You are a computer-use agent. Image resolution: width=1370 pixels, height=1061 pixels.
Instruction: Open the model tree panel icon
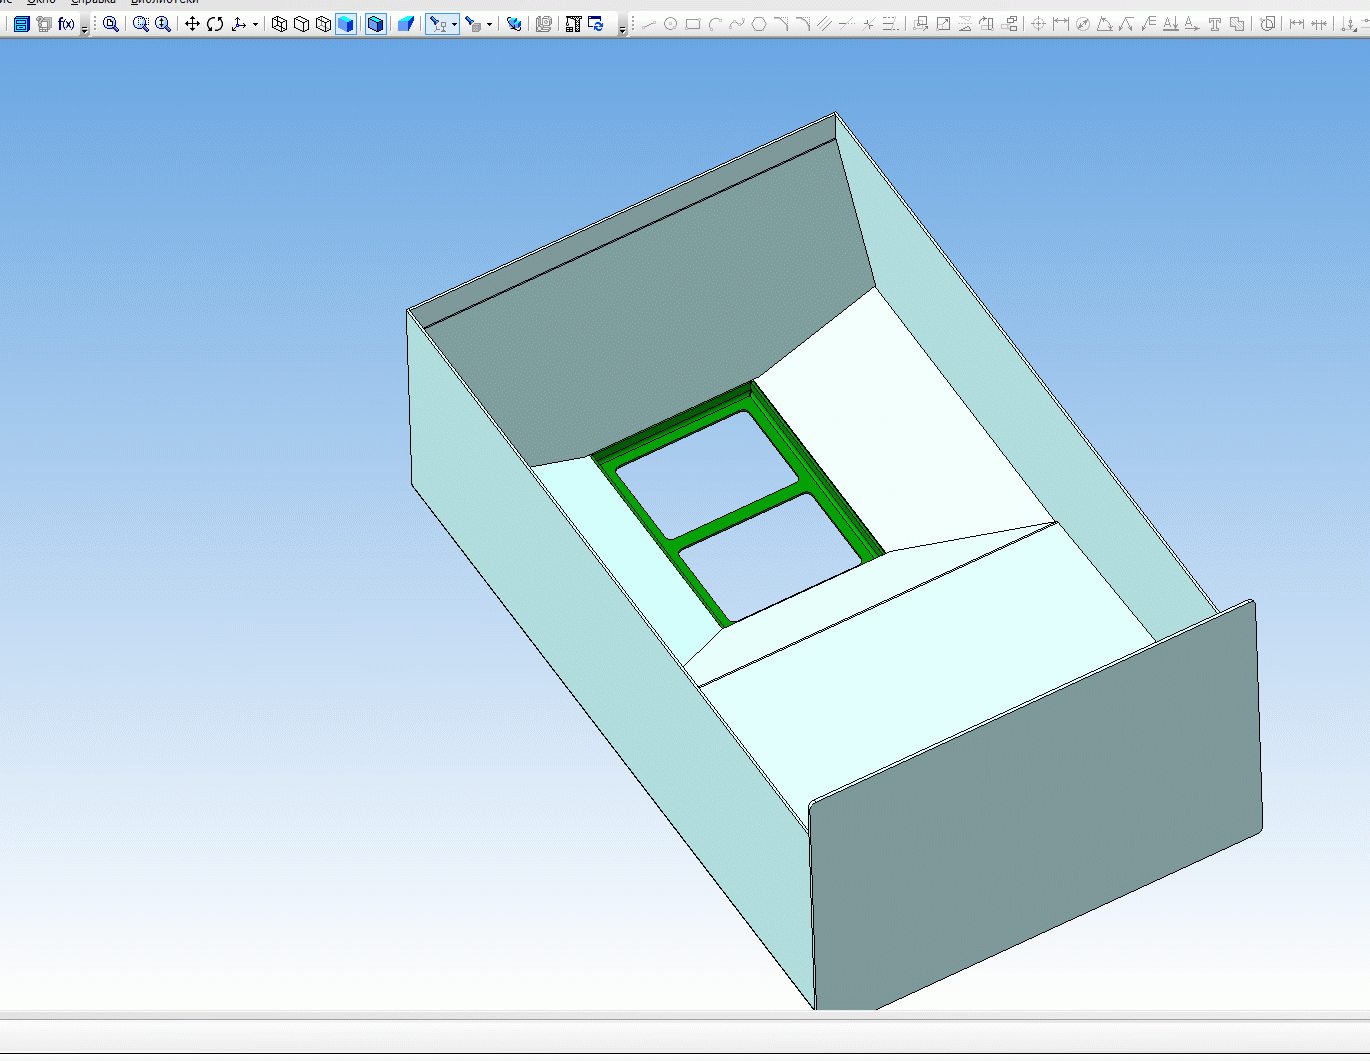click(21, 24)
